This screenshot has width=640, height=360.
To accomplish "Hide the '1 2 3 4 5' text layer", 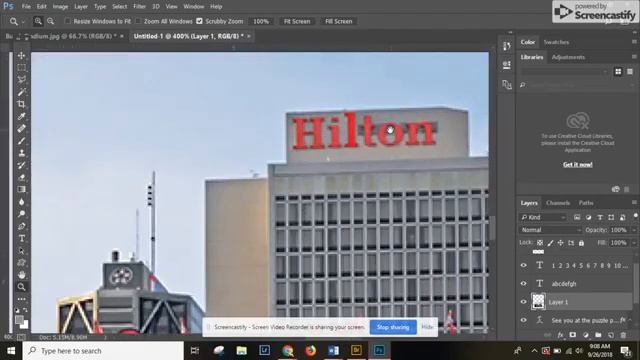I will pos(524,265).
